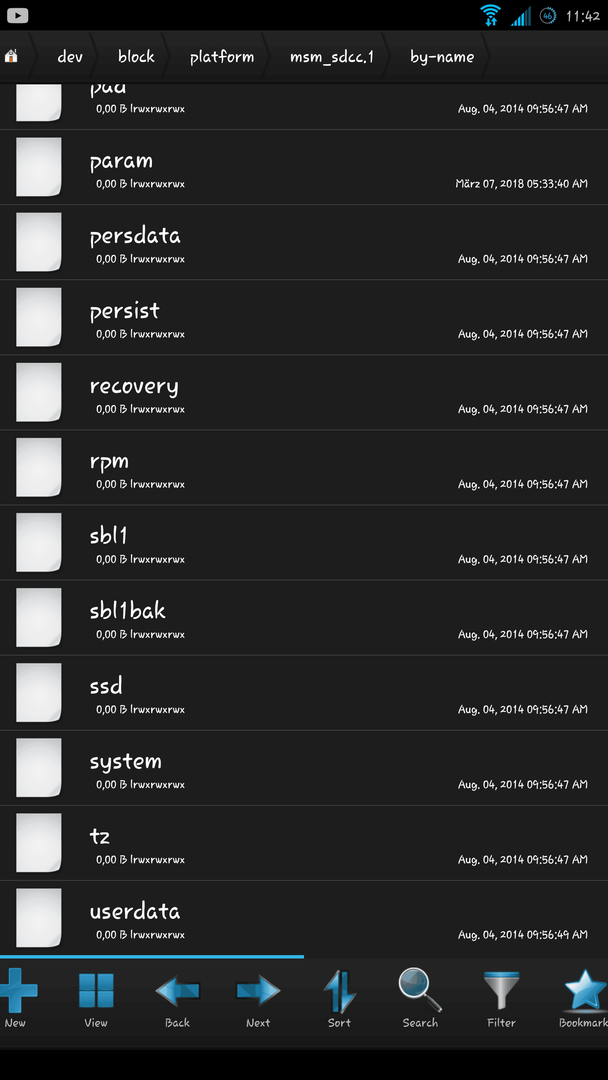Open the recovery partition entry
This screenshot has width=608, height=1080.
pyautogui.click(x=304, y=392)
